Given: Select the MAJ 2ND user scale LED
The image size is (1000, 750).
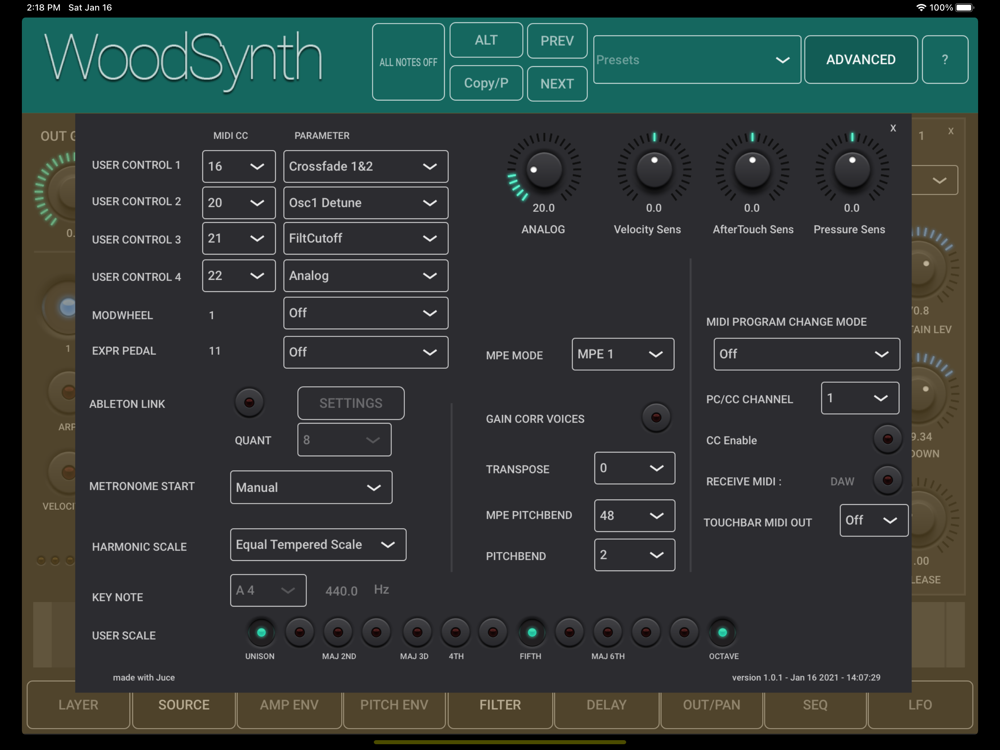Looking at the screenshot, I should click(338, 632).
